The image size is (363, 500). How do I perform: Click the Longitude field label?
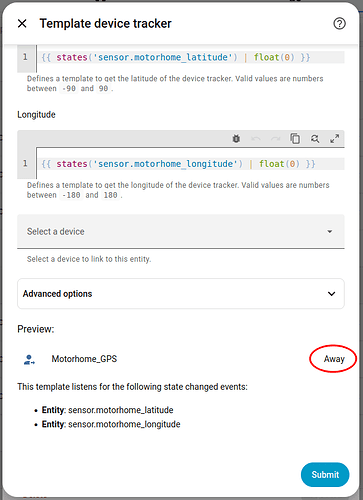pos(36,115)
